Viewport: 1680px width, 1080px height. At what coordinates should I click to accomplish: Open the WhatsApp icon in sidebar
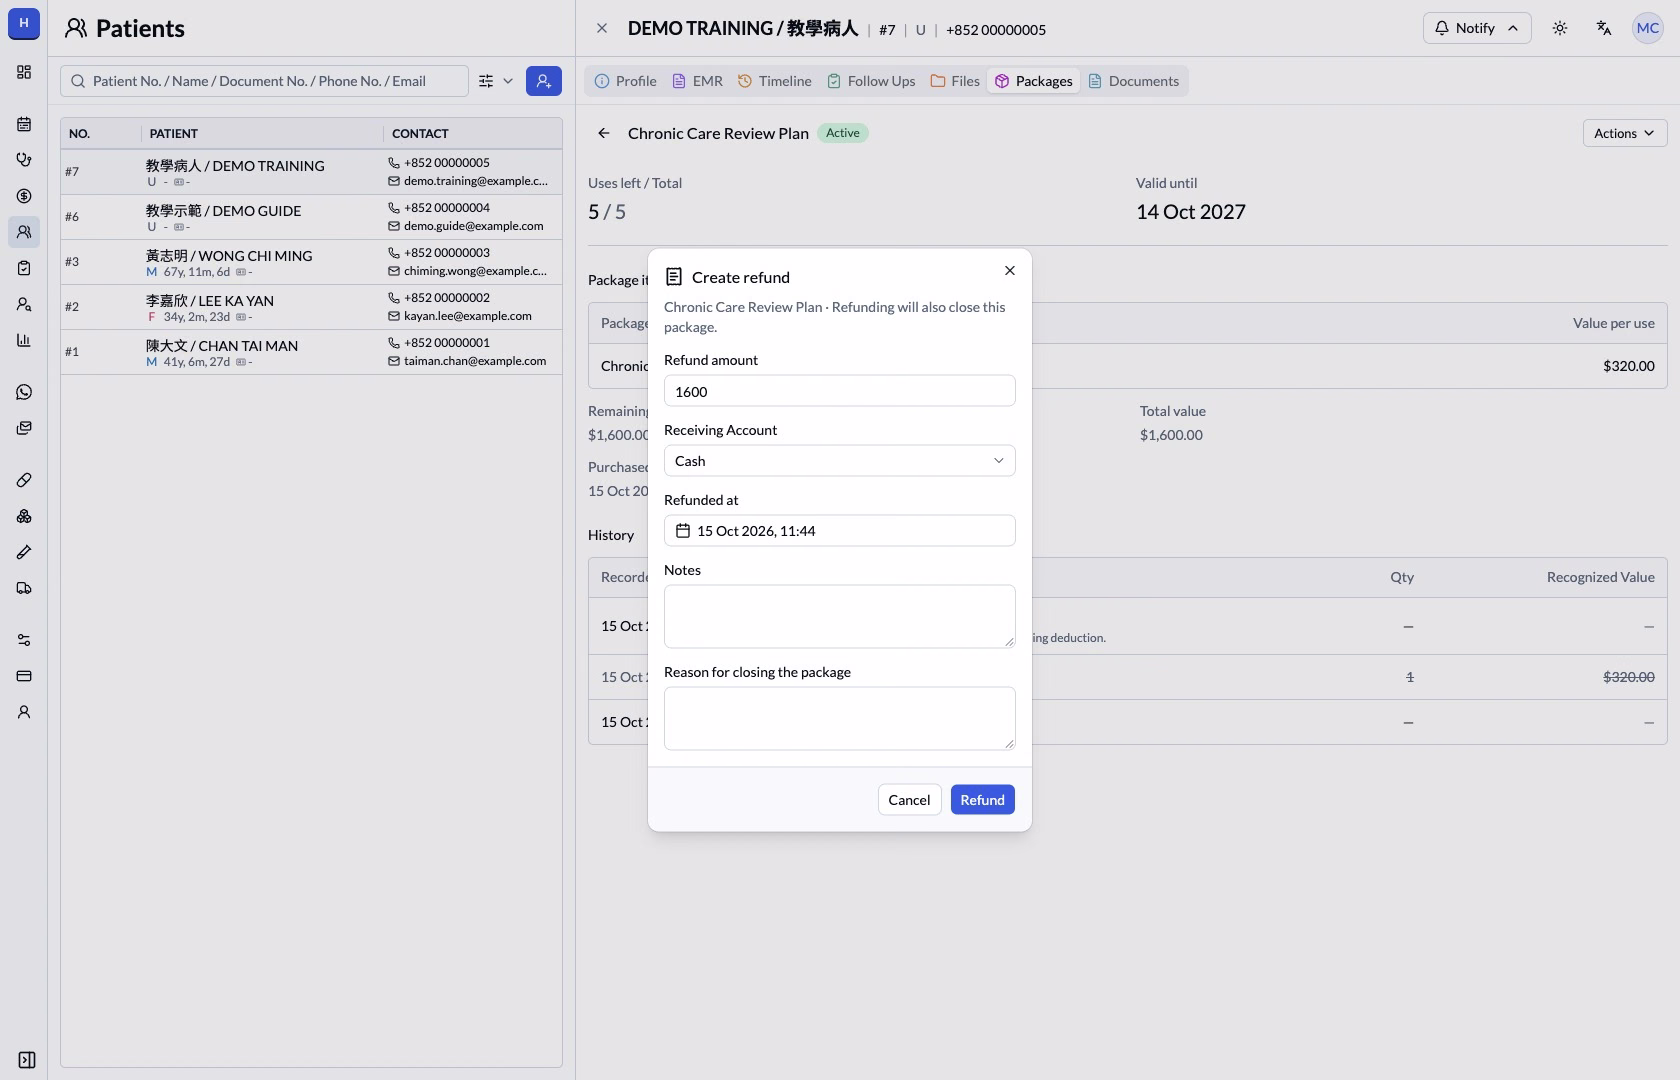tap(24, 392)
